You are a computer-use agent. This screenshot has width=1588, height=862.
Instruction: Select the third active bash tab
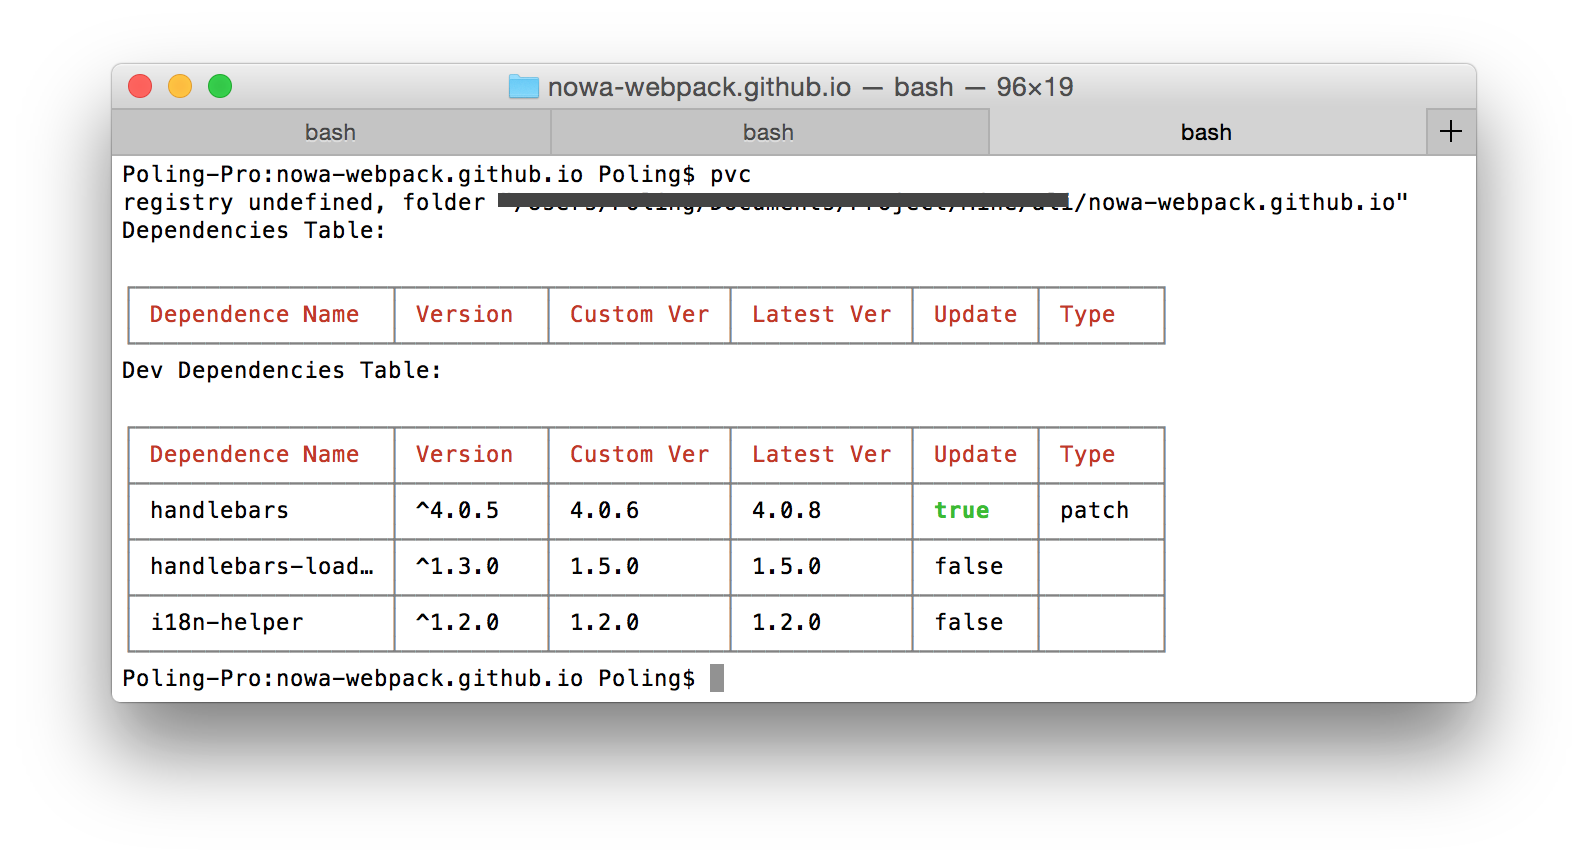(x=1207, y=132)
